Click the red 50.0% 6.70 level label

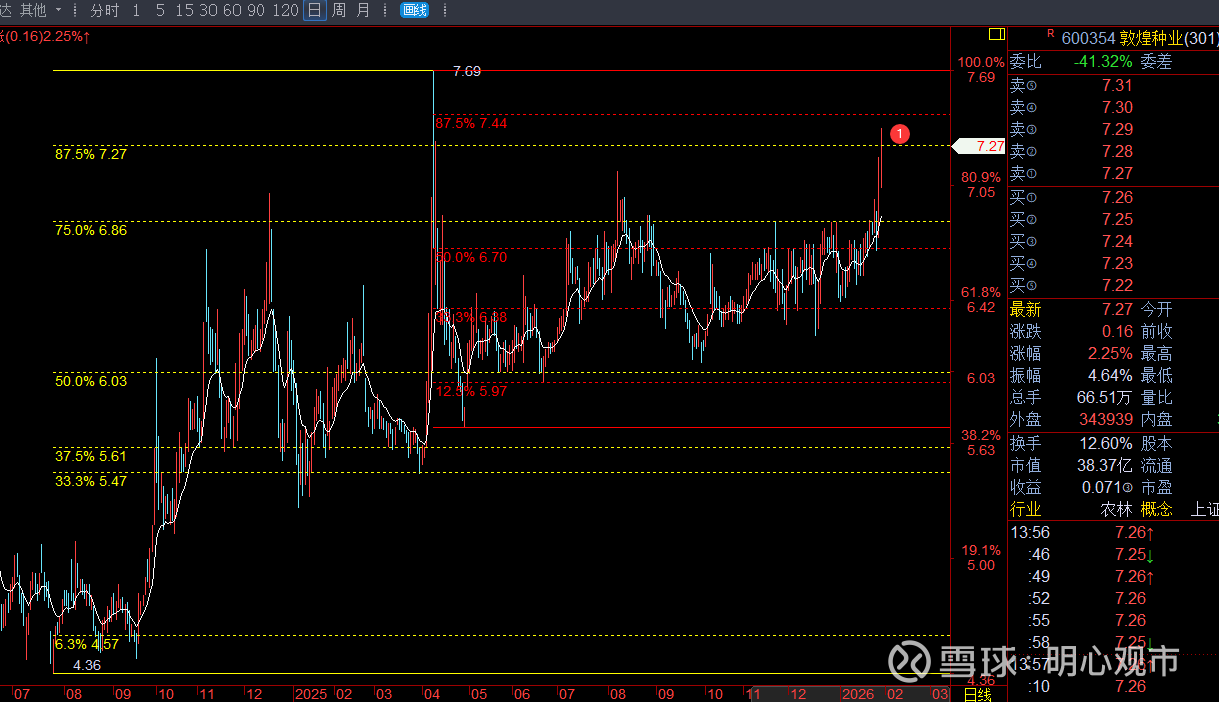(x=471, y=257)
